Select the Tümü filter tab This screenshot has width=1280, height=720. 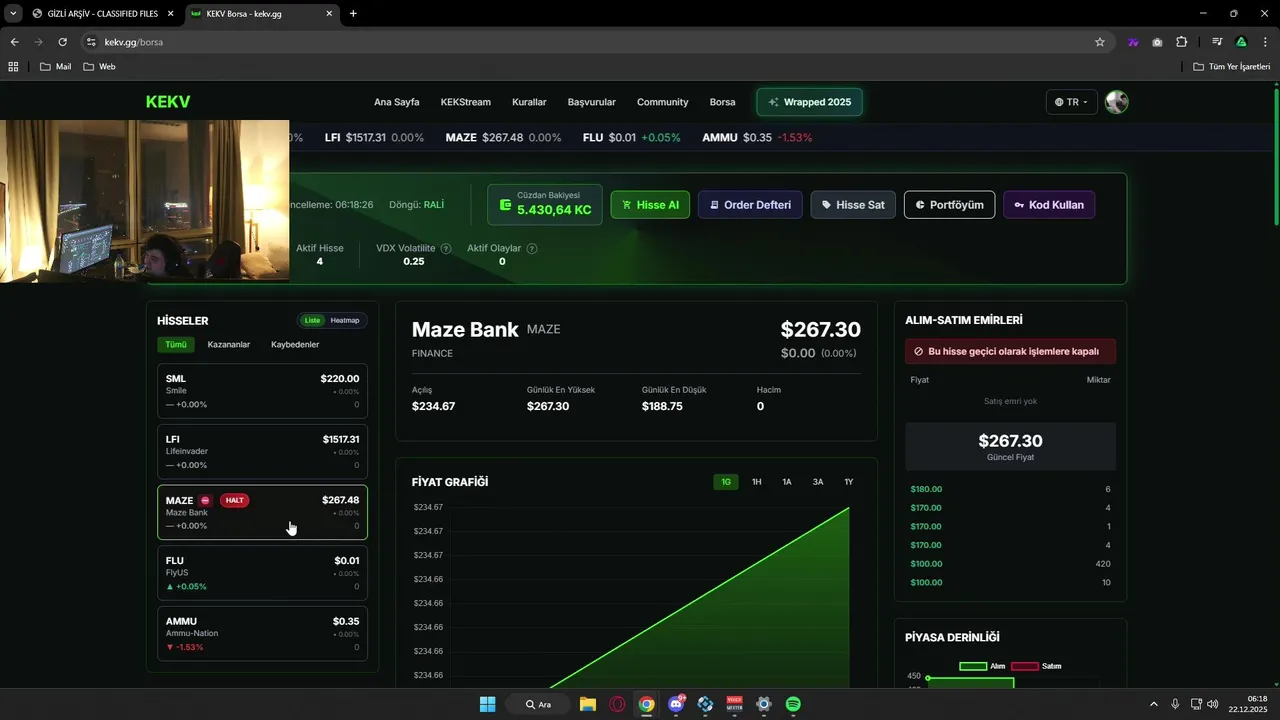(x=176, y=344)
